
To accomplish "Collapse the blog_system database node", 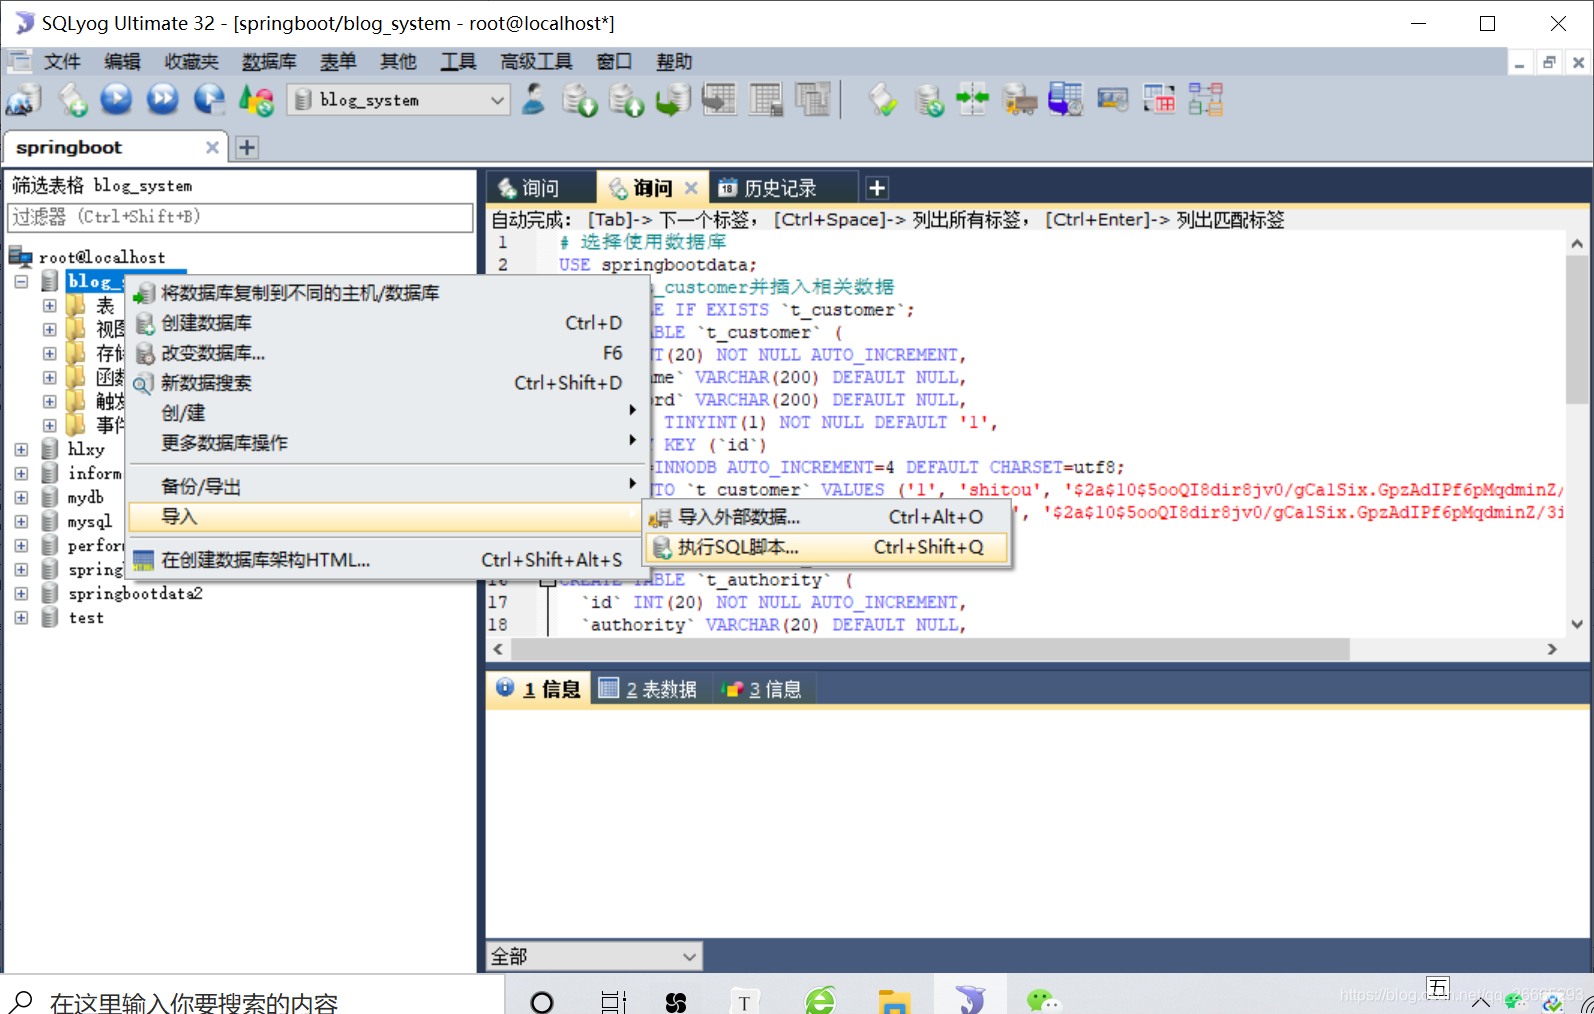I will click(x=21, y=282).
